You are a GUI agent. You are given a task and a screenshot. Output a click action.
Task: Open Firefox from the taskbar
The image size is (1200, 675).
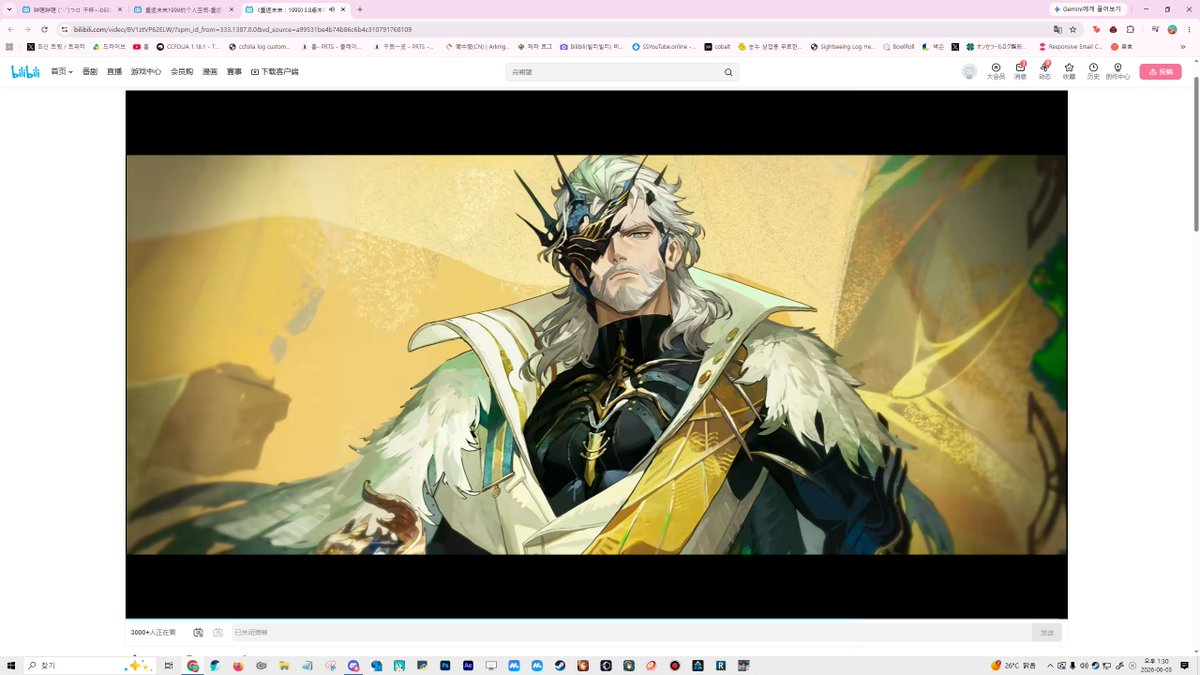238,665
